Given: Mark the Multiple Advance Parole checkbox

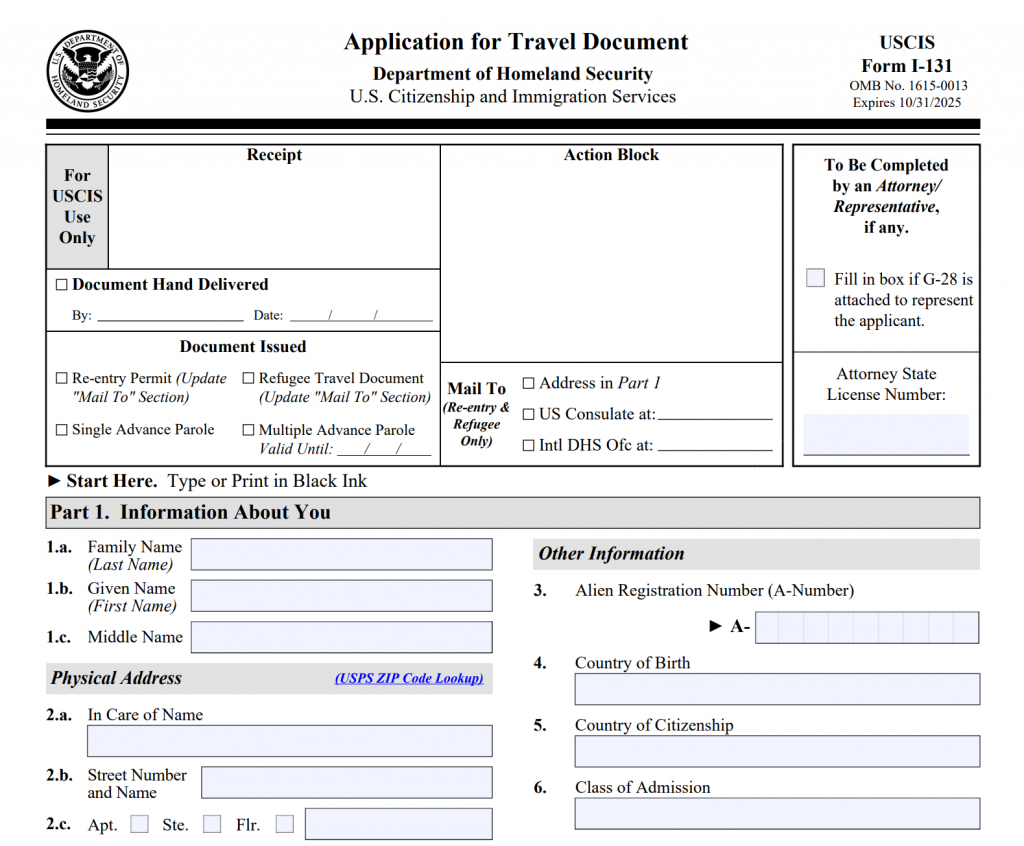Looking at the screenshot, I should pos(248,430).
